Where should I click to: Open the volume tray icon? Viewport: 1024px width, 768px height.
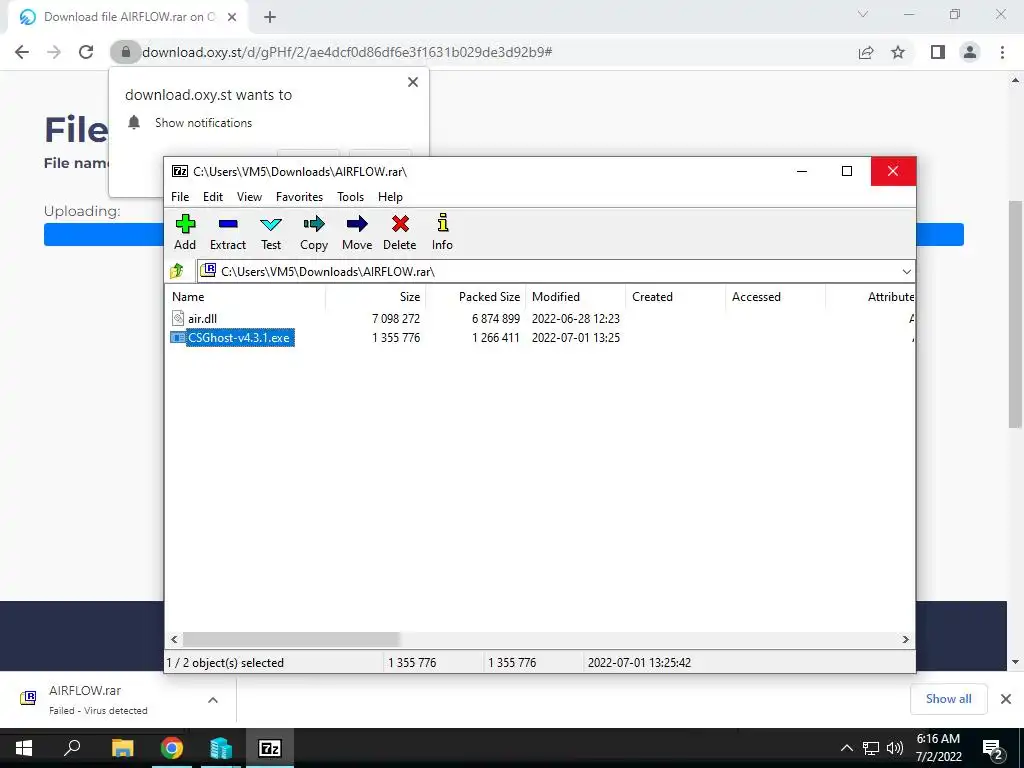895,748
